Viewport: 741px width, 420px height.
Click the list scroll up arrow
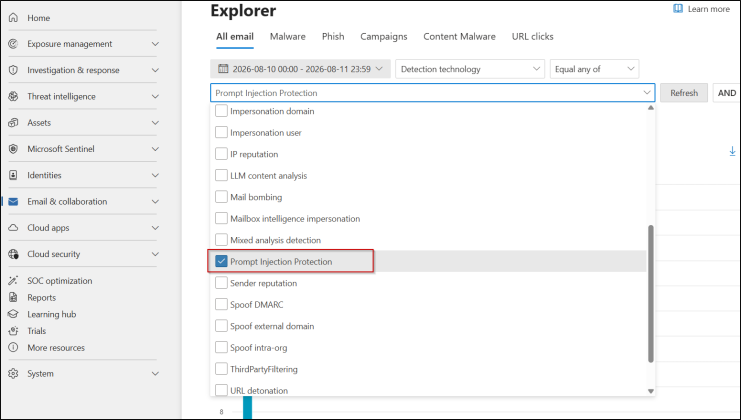click(651, 108)
